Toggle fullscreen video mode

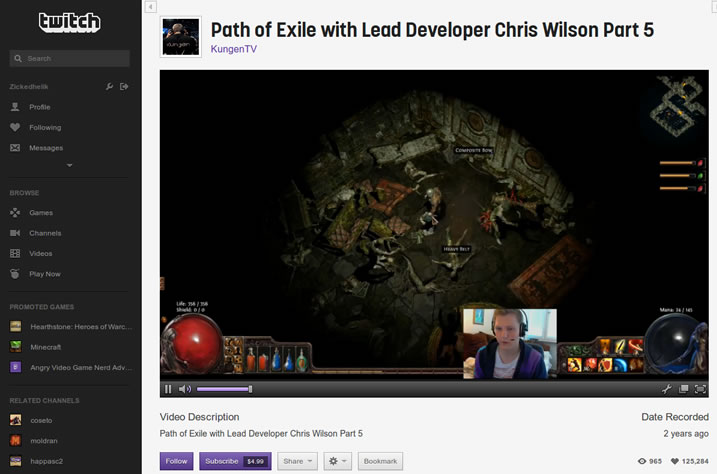[x=700, y=389]
